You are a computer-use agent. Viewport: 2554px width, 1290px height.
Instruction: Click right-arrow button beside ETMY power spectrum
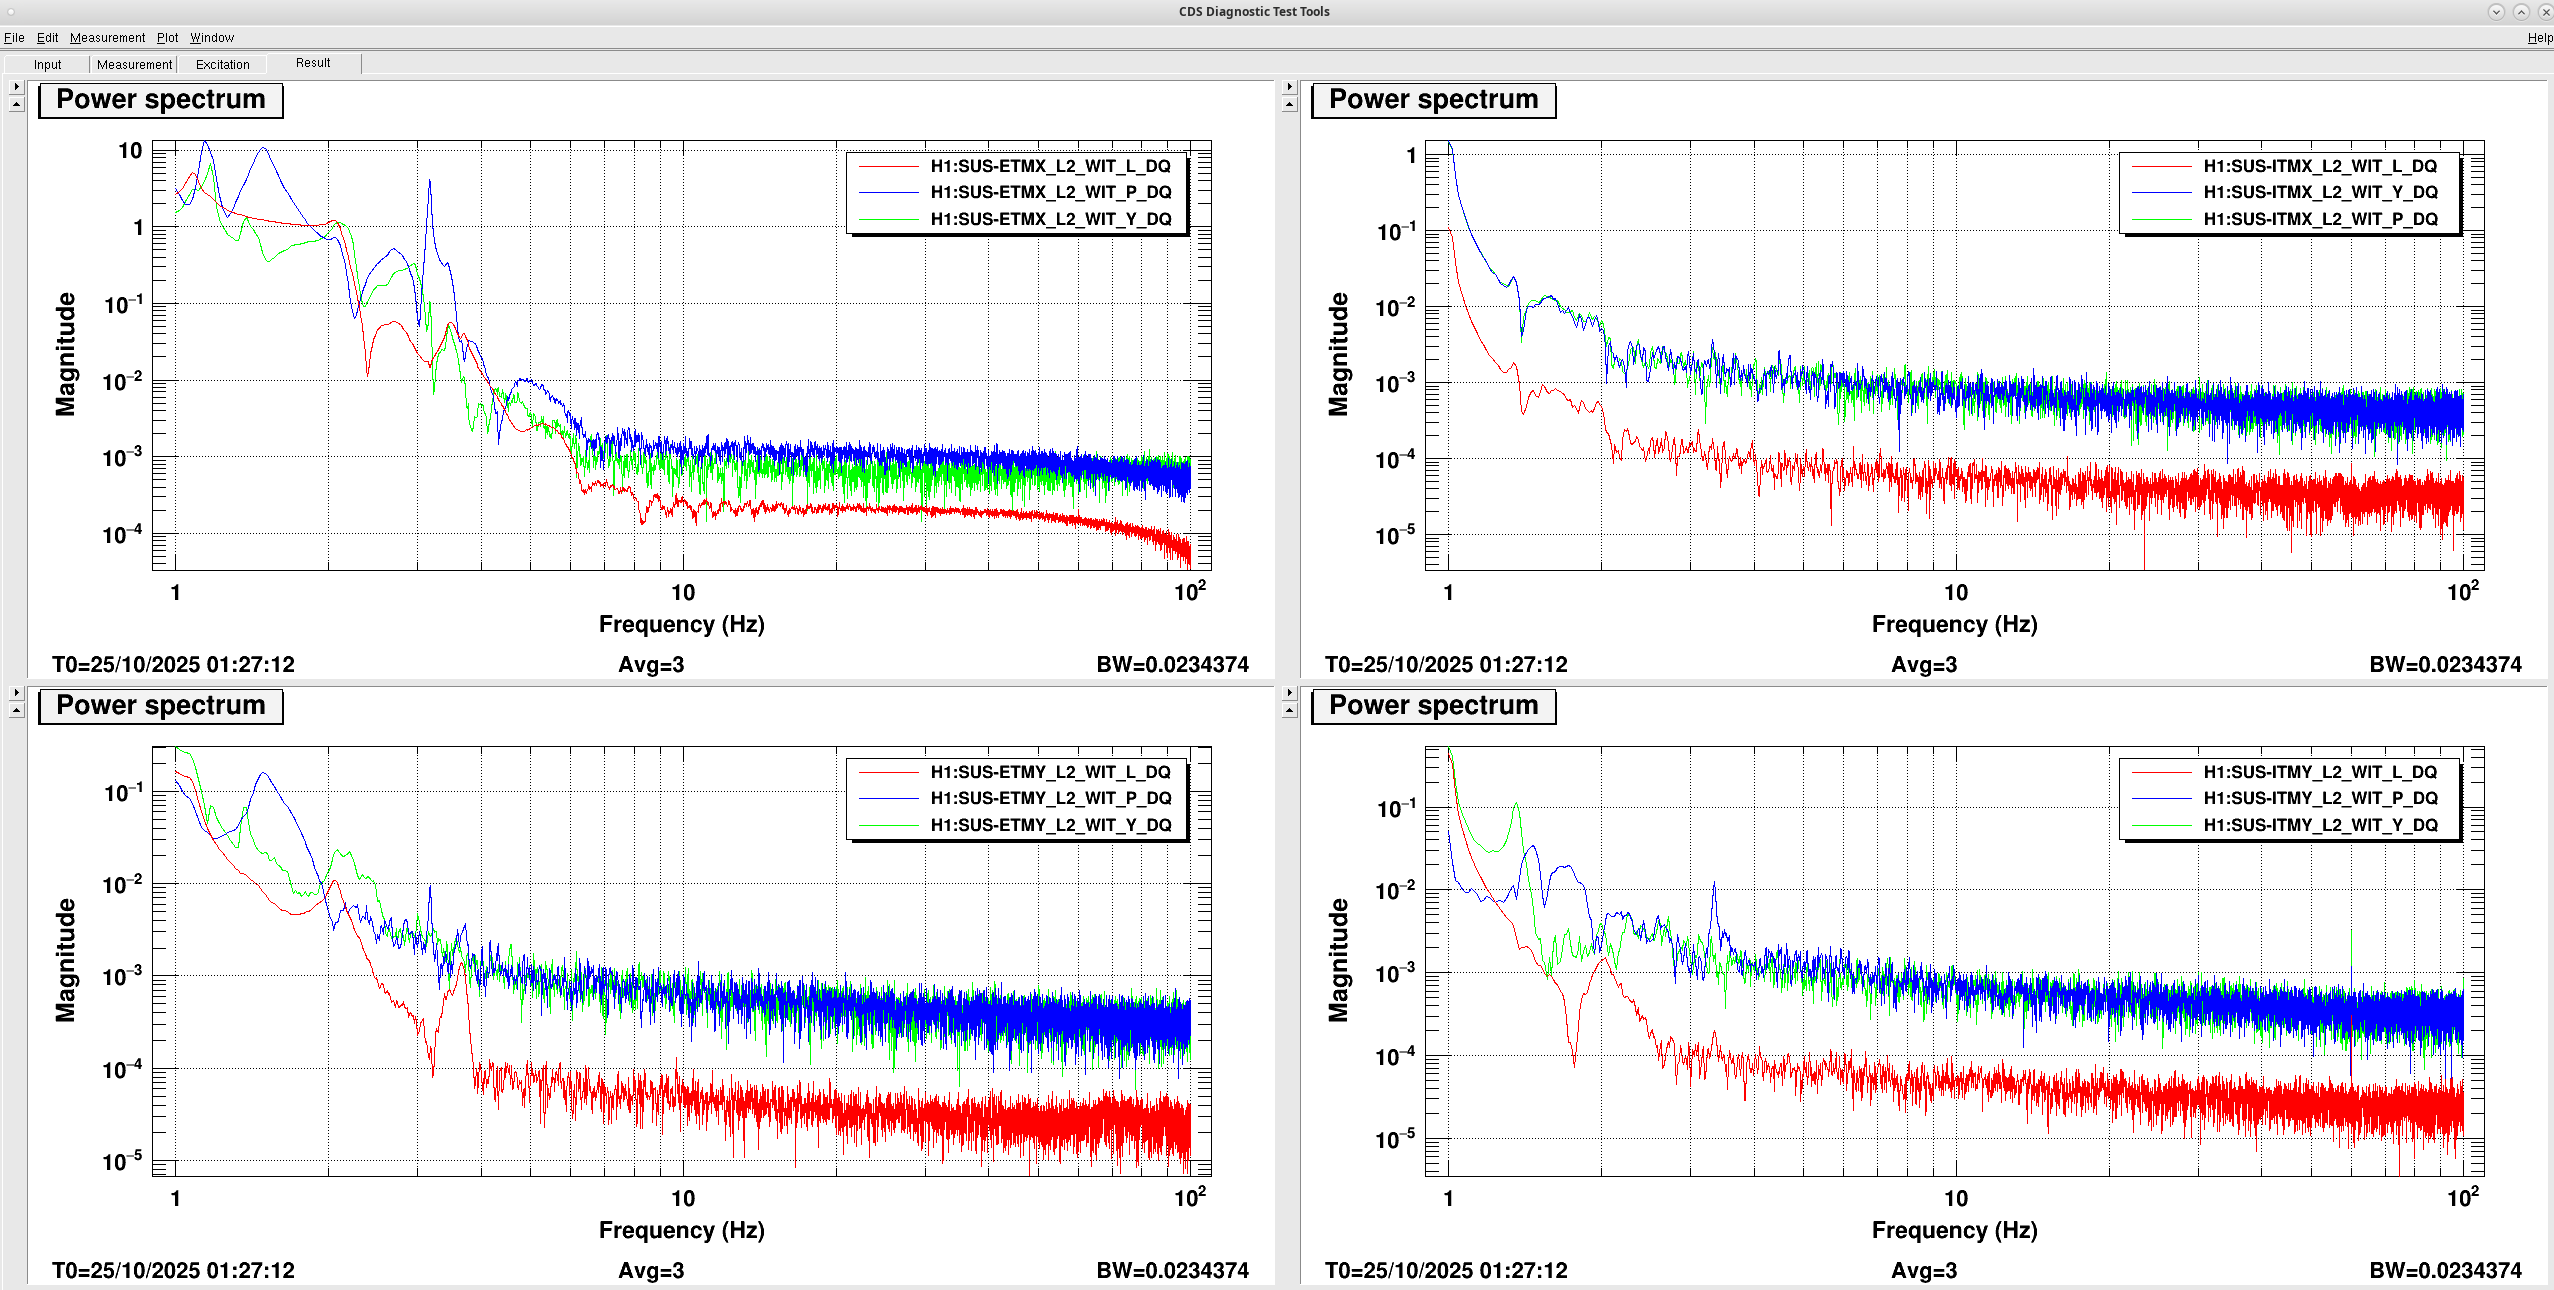pyautogui.click(x=16, y=693)
